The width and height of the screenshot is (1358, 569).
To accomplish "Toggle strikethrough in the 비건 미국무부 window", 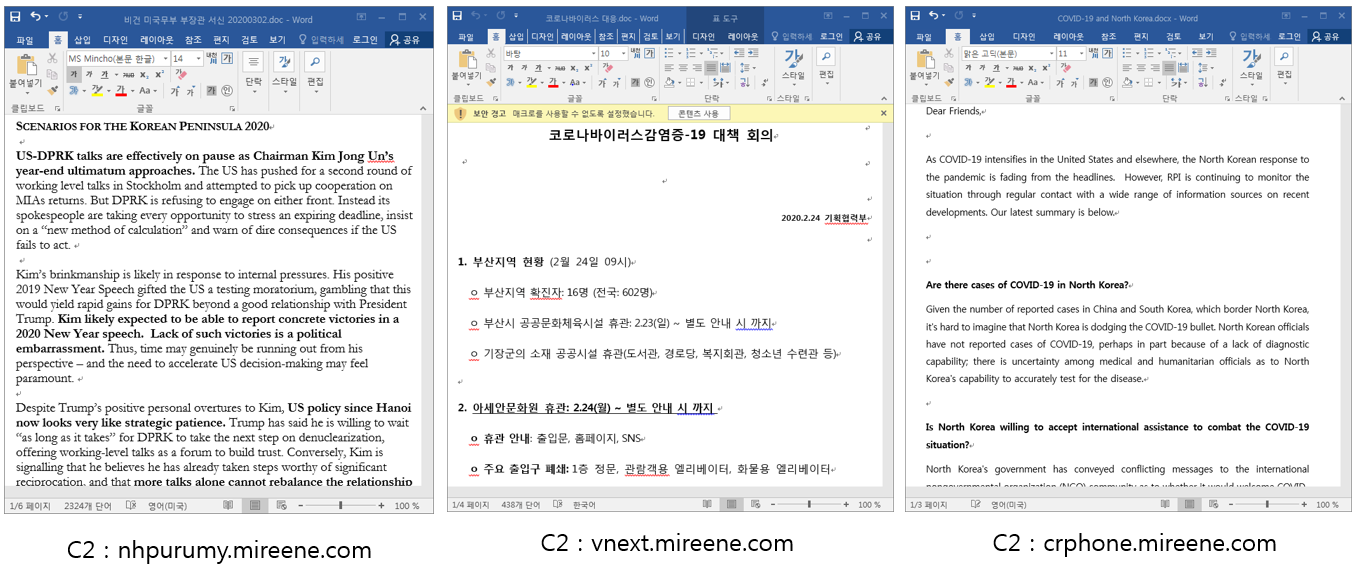I will (x=129, y=75).
